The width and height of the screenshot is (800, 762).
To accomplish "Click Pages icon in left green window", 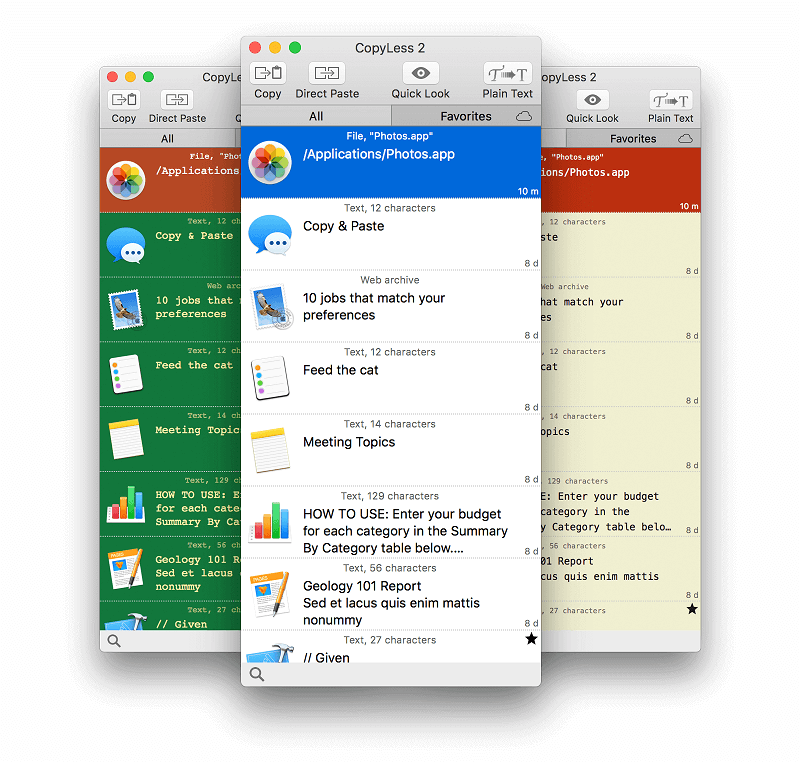I will 126,569.
